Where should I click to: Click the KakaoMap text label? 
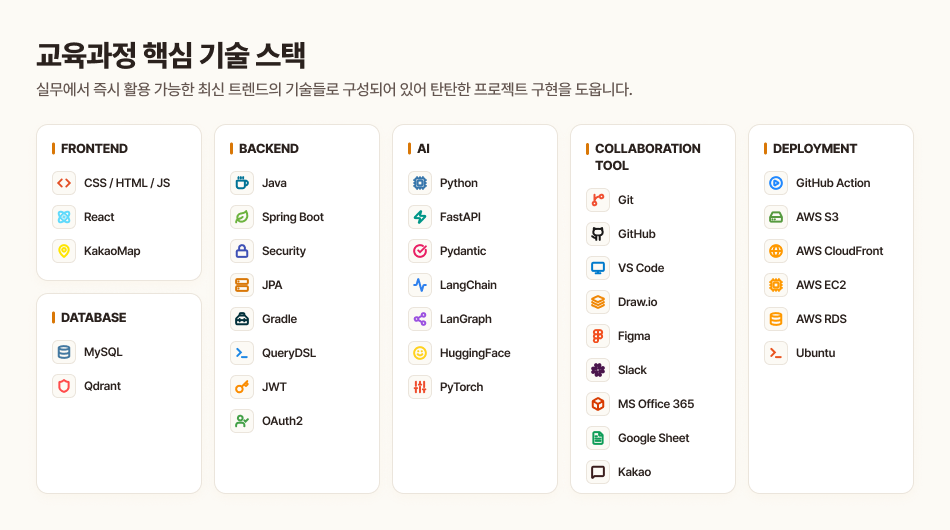(x=112, y=251)
